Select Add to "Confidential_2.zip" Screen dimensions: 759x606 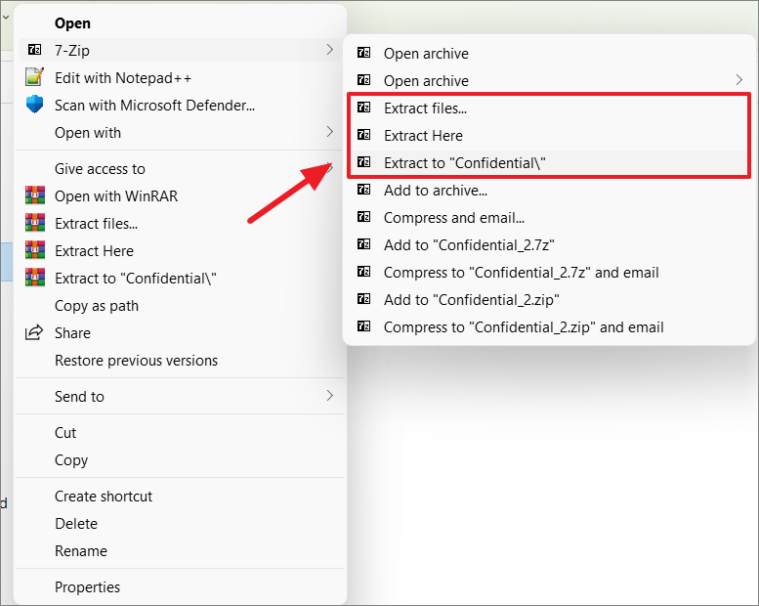pyautogui.click(x=549, y=300)
